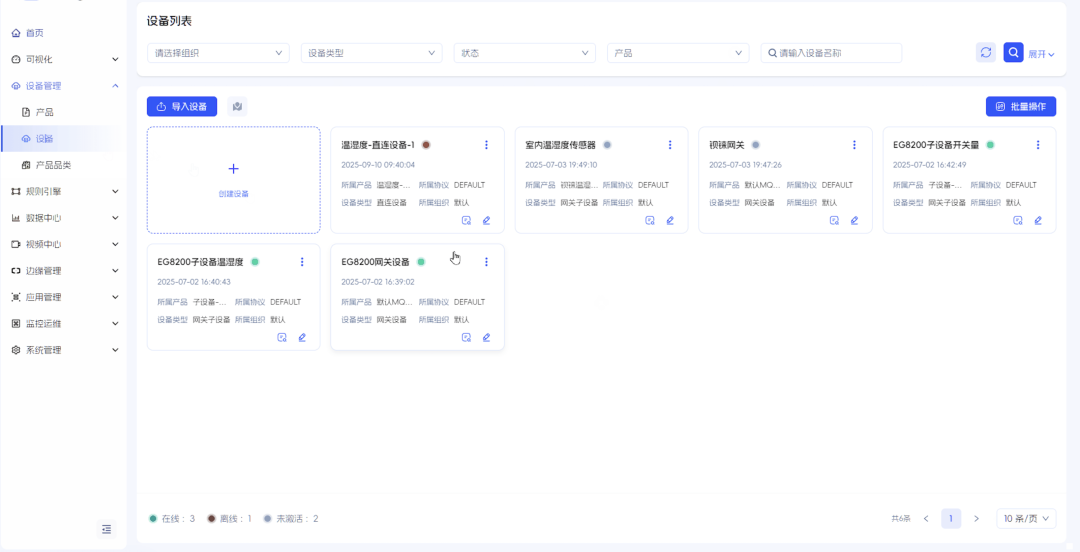The width and height of the screenshot is (1080, 552).
Task: Open the EG8200子设备温湿度 device title
Action: [200, 262]
